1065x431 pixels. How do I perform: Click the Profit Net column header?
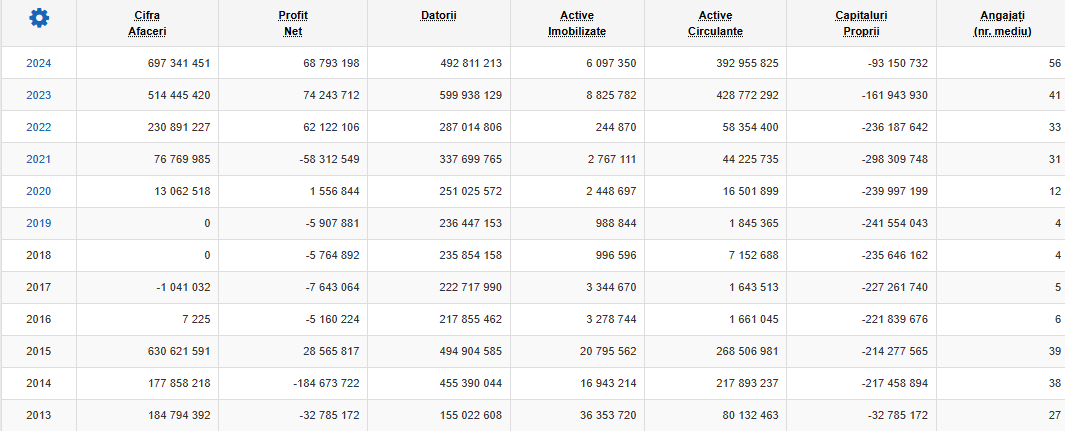pyautogui.click(x=293, y=23)
